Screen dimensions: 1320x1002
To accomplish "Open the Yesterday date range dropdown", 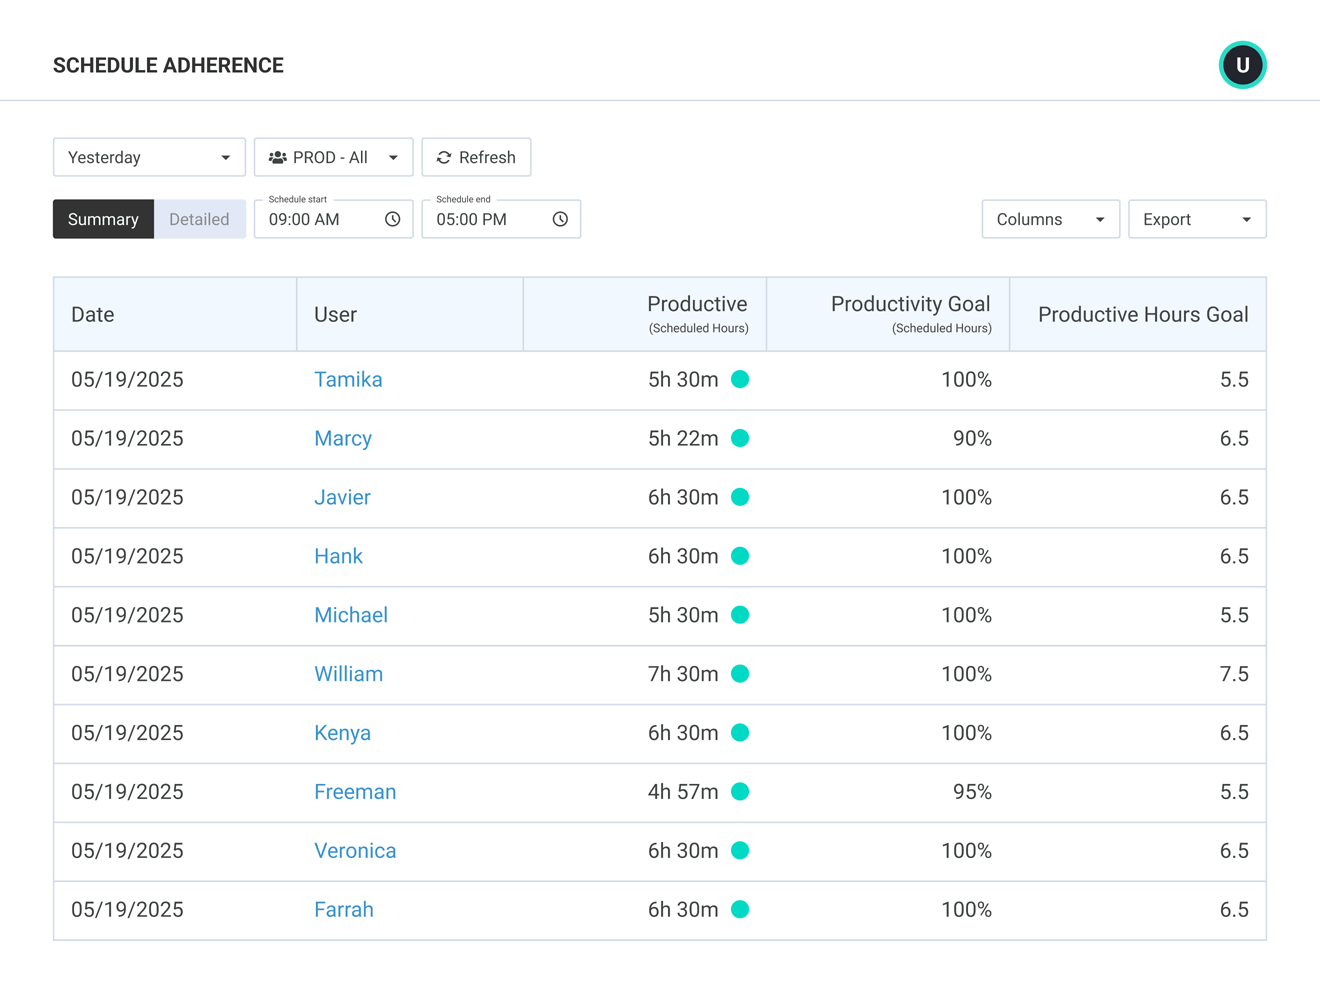I will [x=149, y=157].
